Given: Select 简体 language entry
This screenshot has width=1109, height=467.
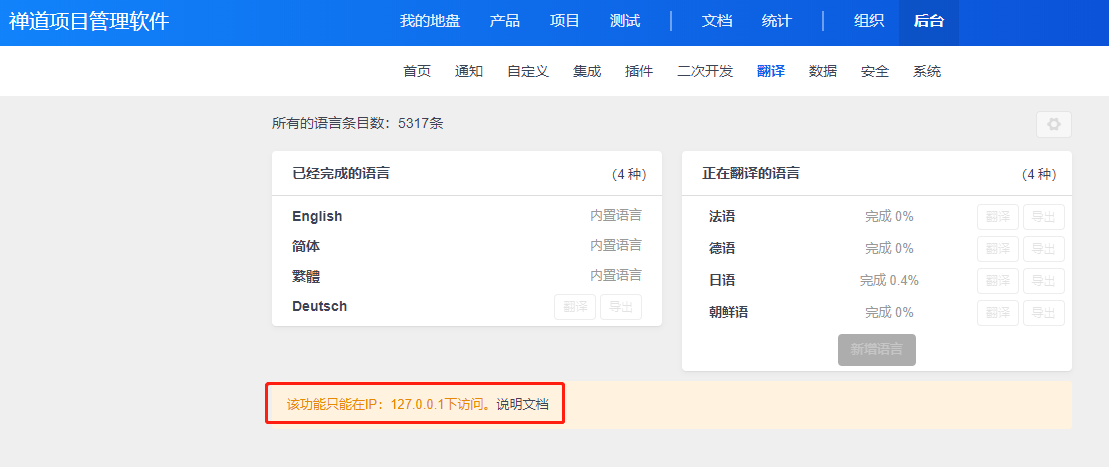Looking at the screenshot, I should pyautogui.click(x=306, y=246).
